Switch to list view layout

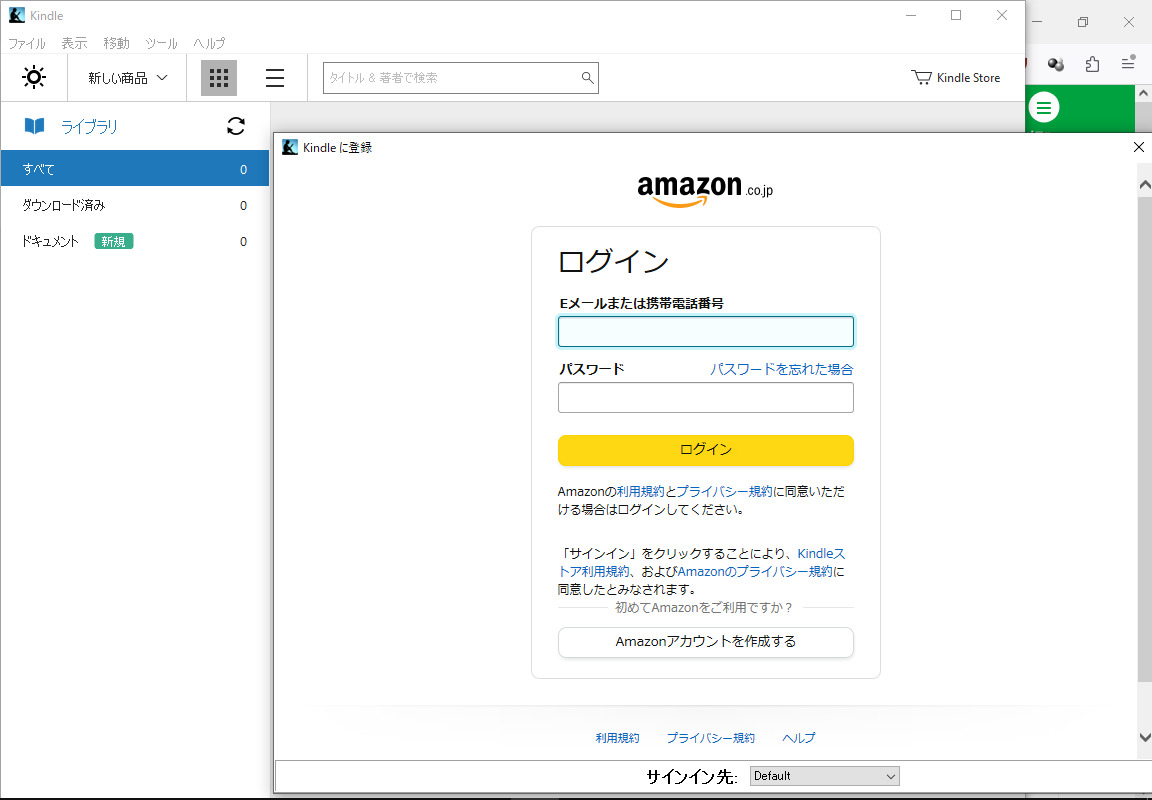point(274,78)
